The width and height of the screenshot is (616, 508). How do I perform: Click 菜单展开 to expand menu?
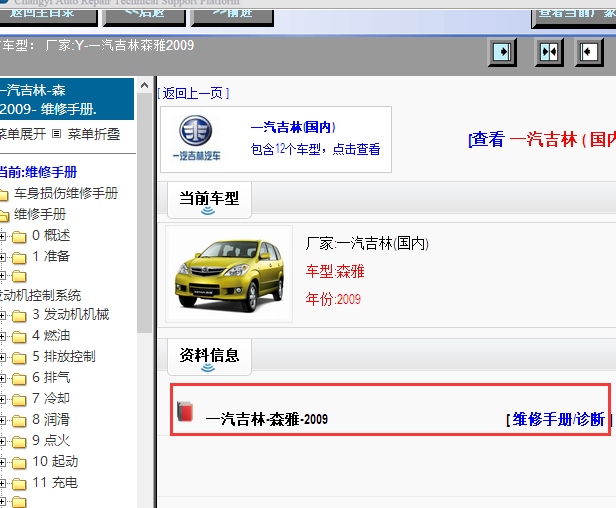coord(23,134)
